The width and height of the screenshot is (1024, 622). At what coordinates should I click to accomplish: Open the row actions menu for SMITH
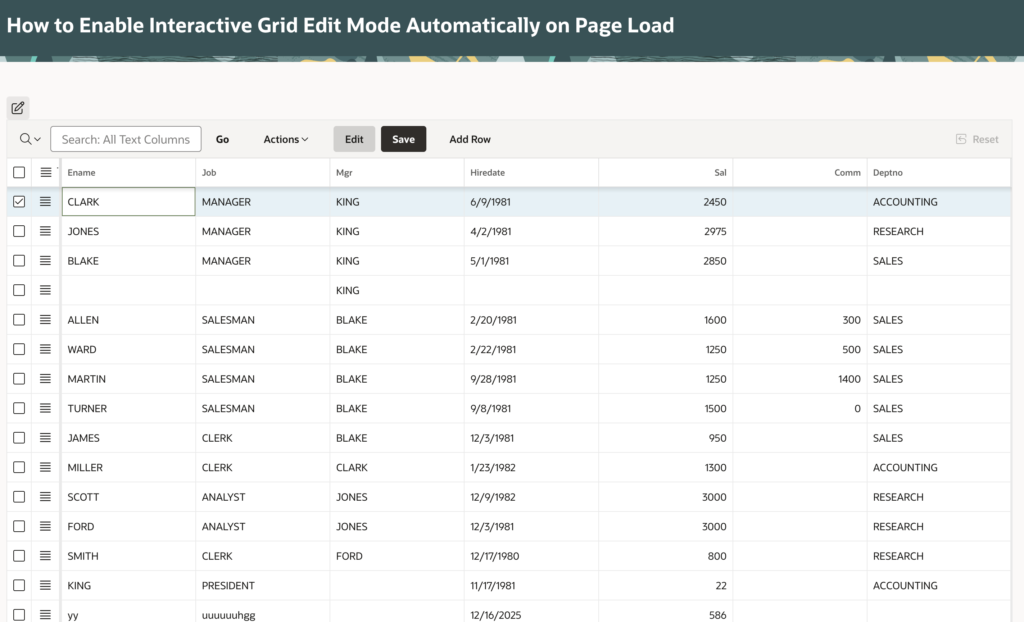(x=46, y=556)
